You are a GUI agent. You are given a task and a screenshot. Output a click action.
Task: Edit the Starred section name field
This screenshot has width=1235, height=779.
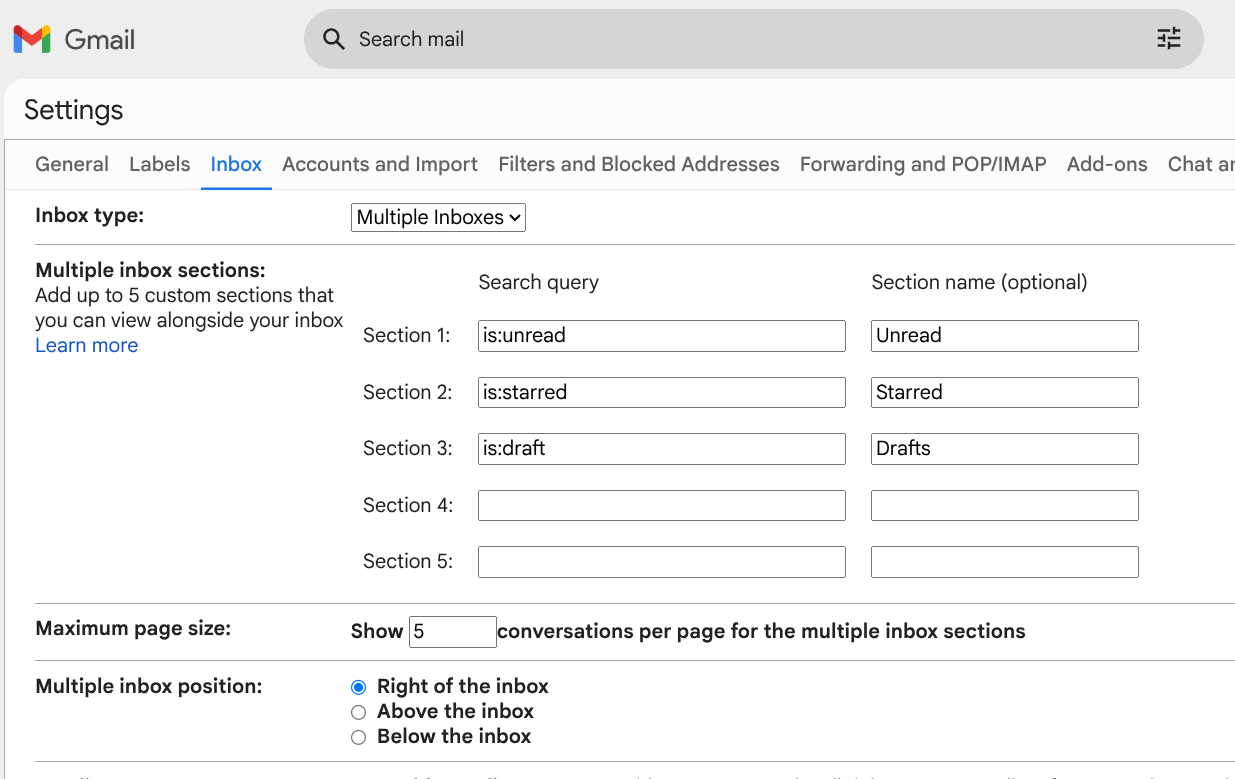[x=1005, y=392]
